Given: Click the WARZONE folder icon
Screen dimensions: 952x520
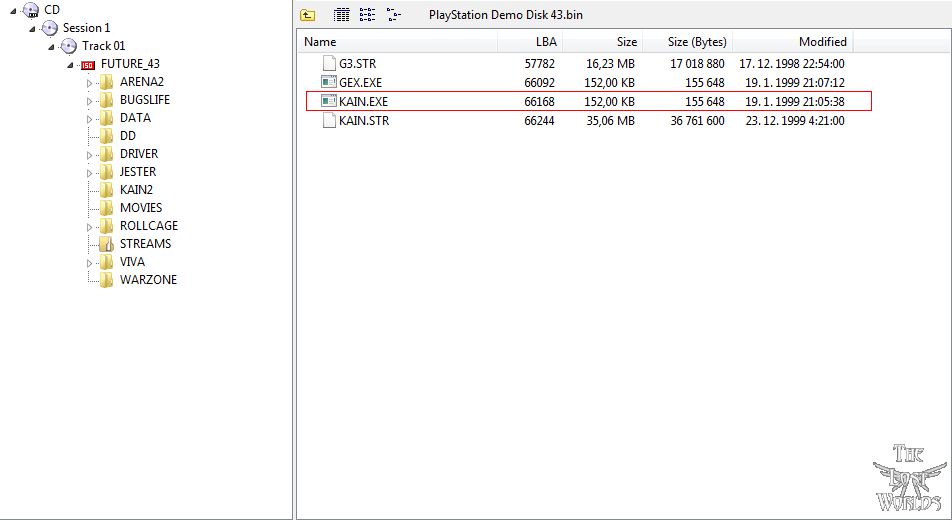Looking at the screenshot, I should [x=106, y=279].
